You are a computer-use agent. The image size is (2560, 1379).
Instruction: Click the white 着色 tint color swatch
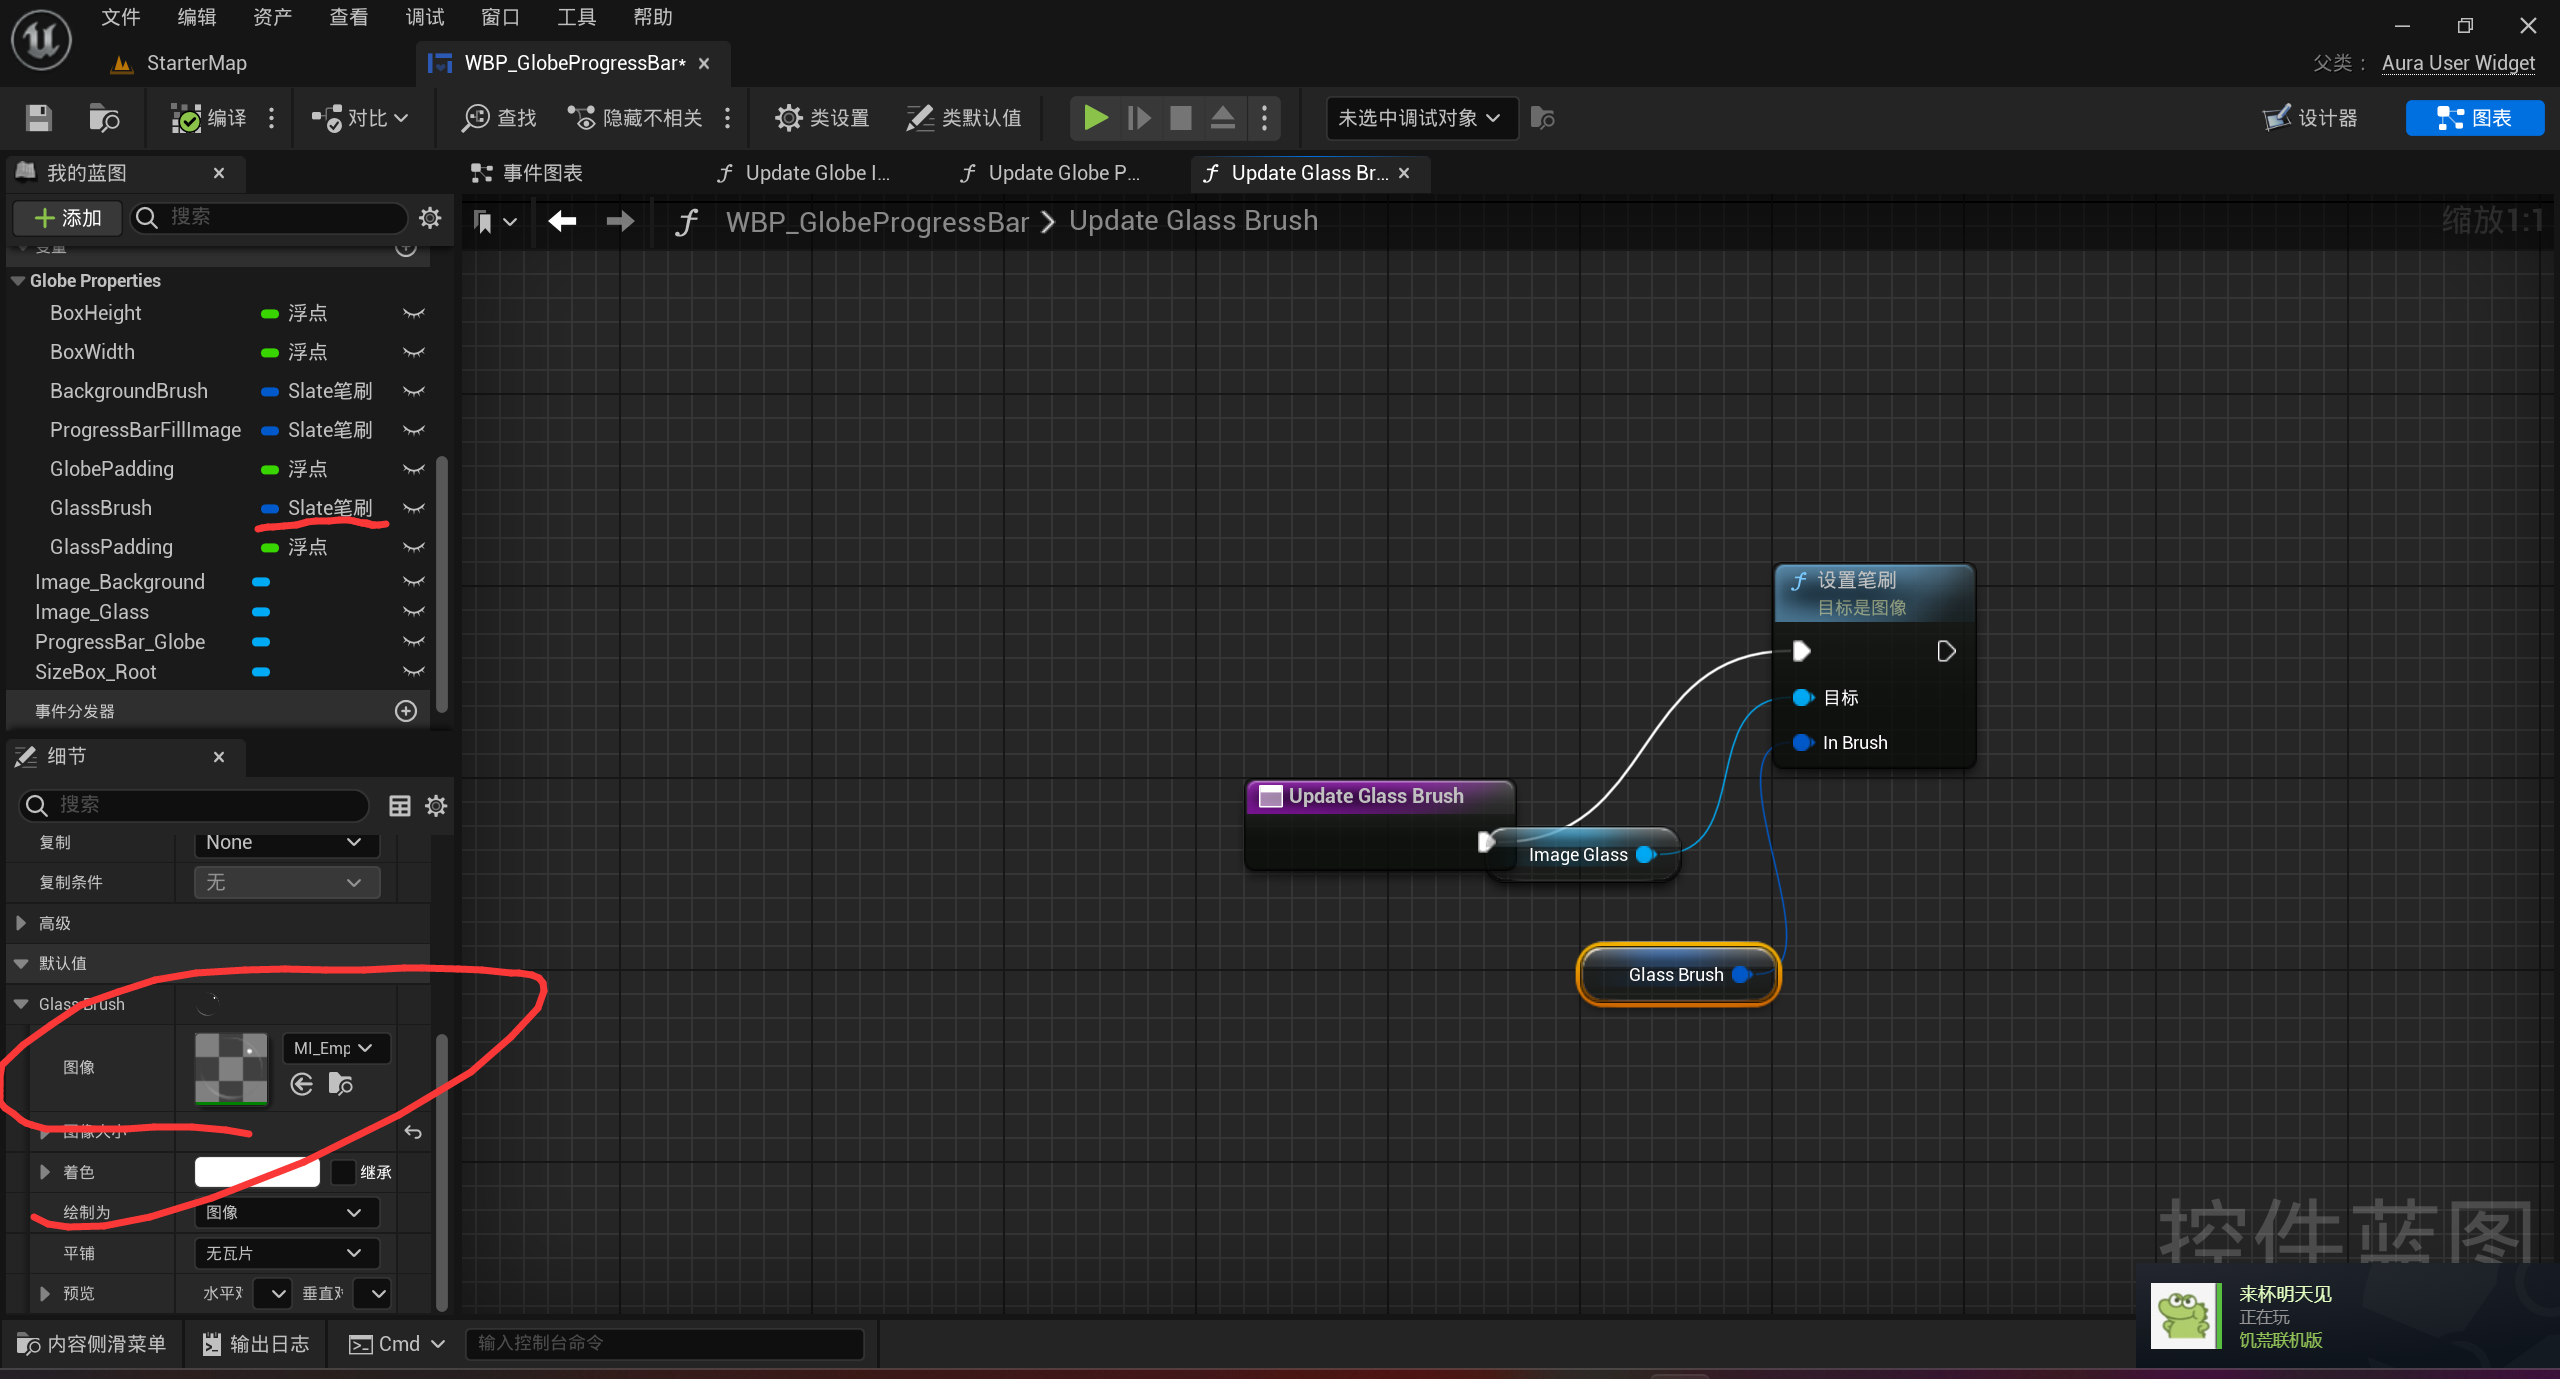point(257,1172)
